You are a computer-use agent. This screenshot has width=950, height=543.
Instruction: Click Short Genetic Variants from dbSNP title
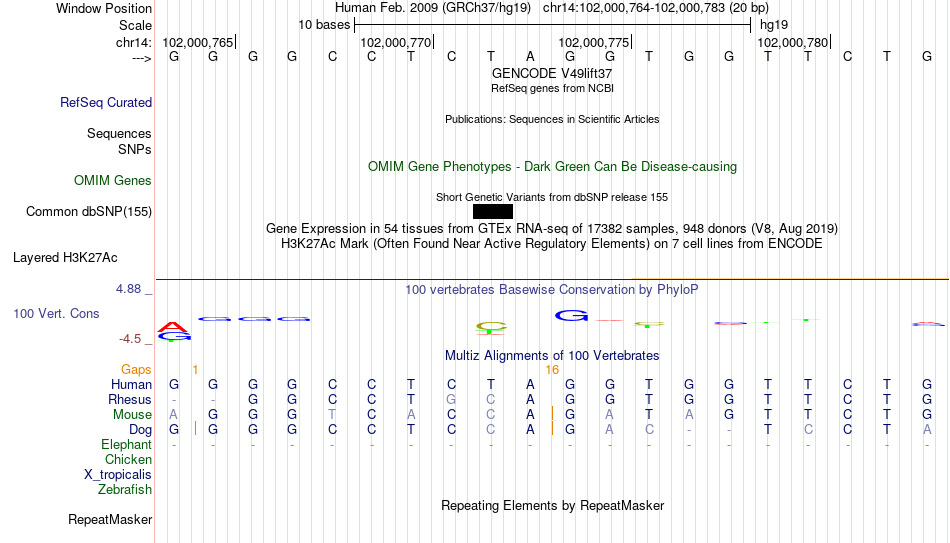pos(552,197)
